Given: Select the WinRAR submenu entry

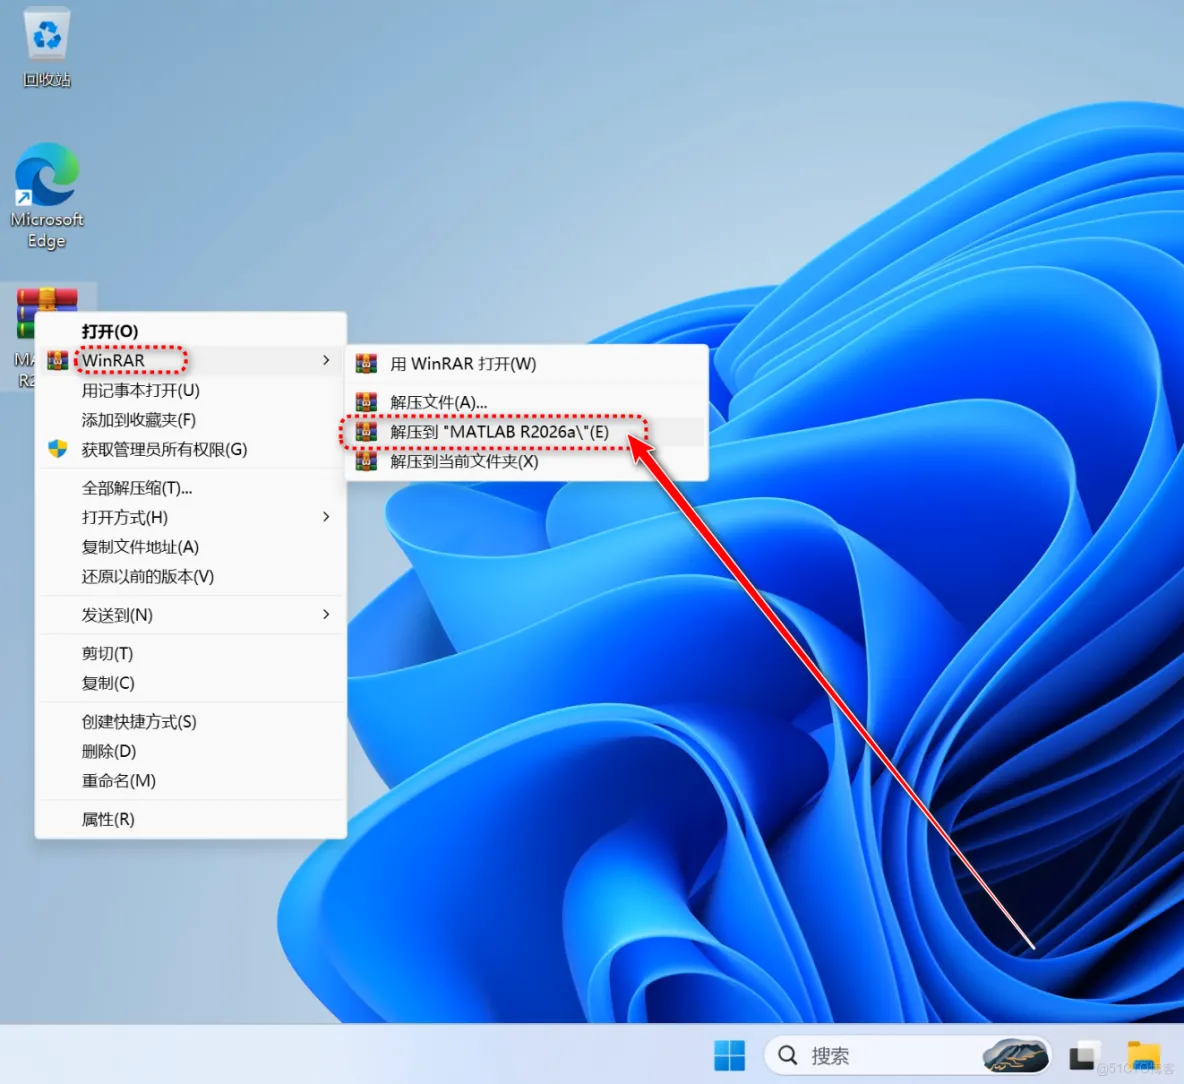Looking at the screenshot, I should pos(191,361).
